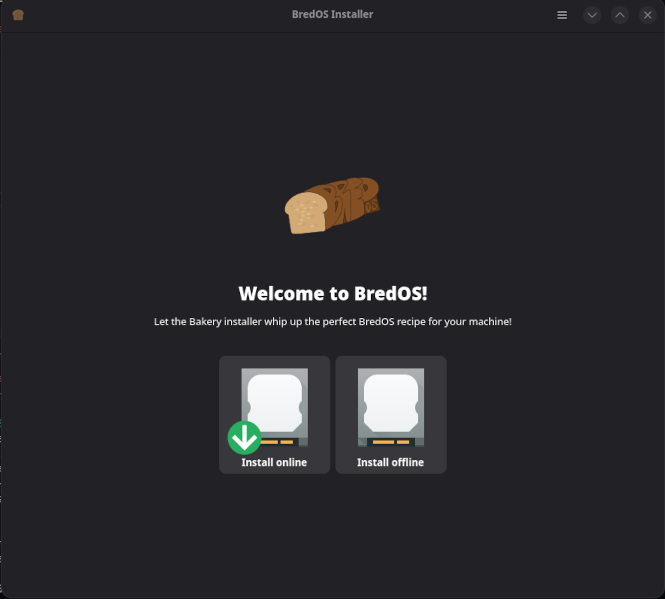Click orange indicator bars on online drive icon
Viewport: 665px width, 599px height.
click(x=278, y=441)
